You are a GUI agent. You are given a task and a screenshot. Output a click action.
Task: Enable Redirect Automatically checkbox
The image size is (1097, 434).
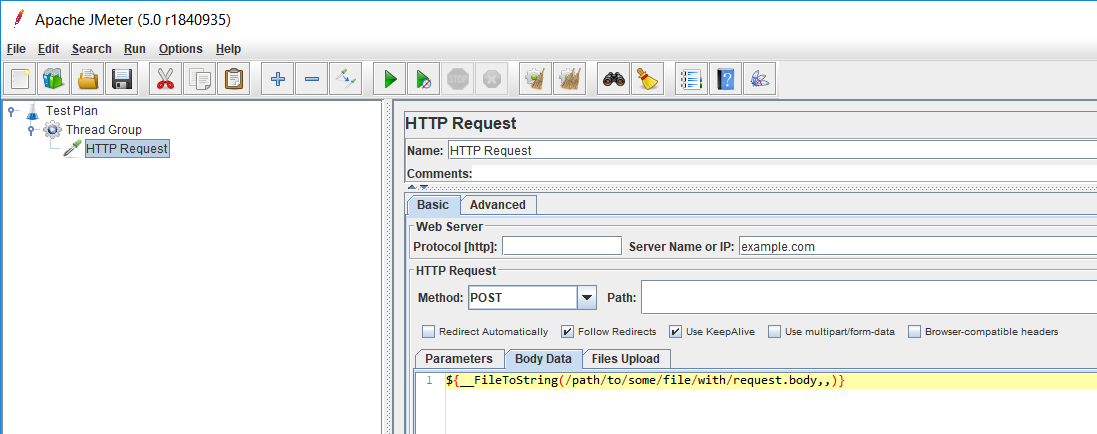(427, 331)
